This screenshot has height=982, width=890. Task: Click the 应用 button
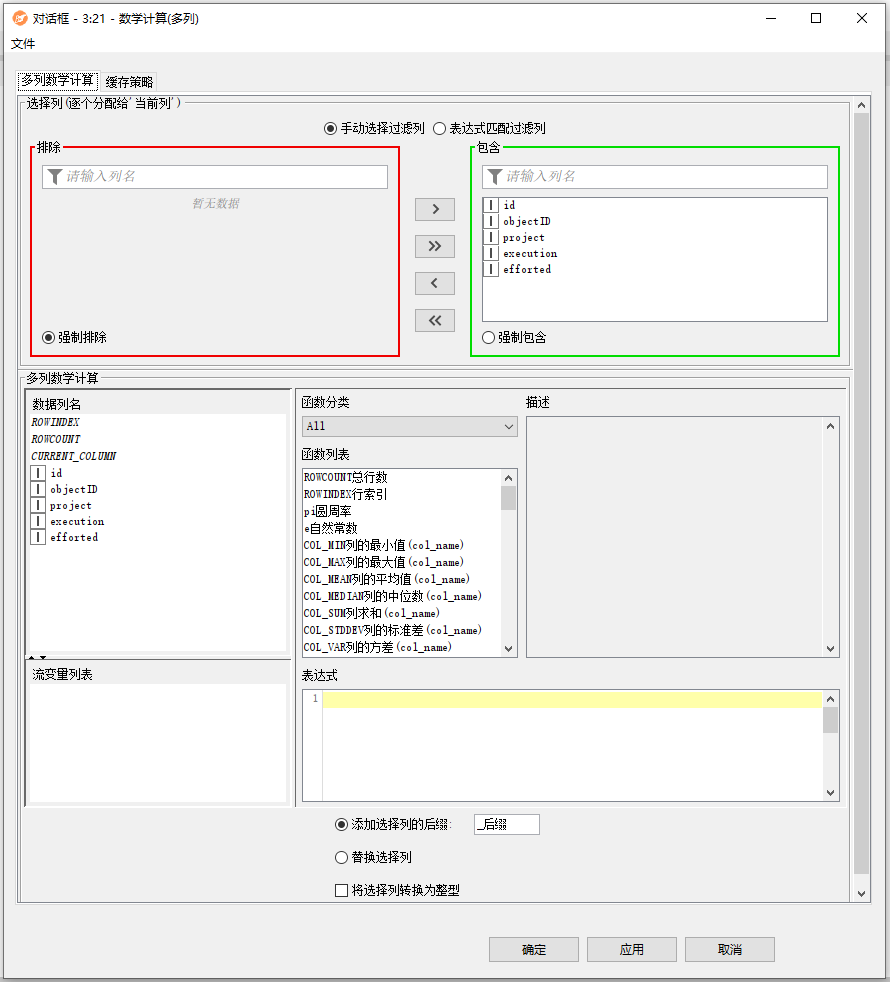click(631, 949)
